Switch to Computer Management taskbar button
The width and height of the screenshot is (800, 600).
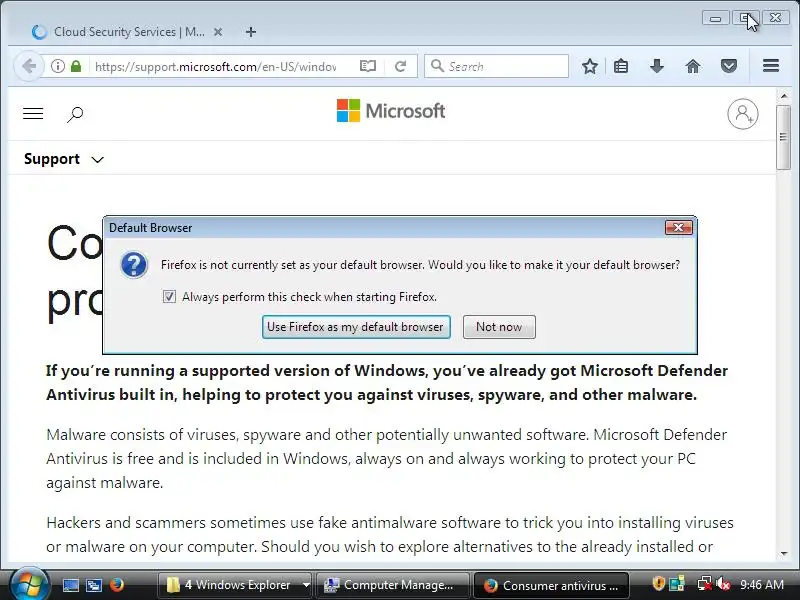pos(391,585)
